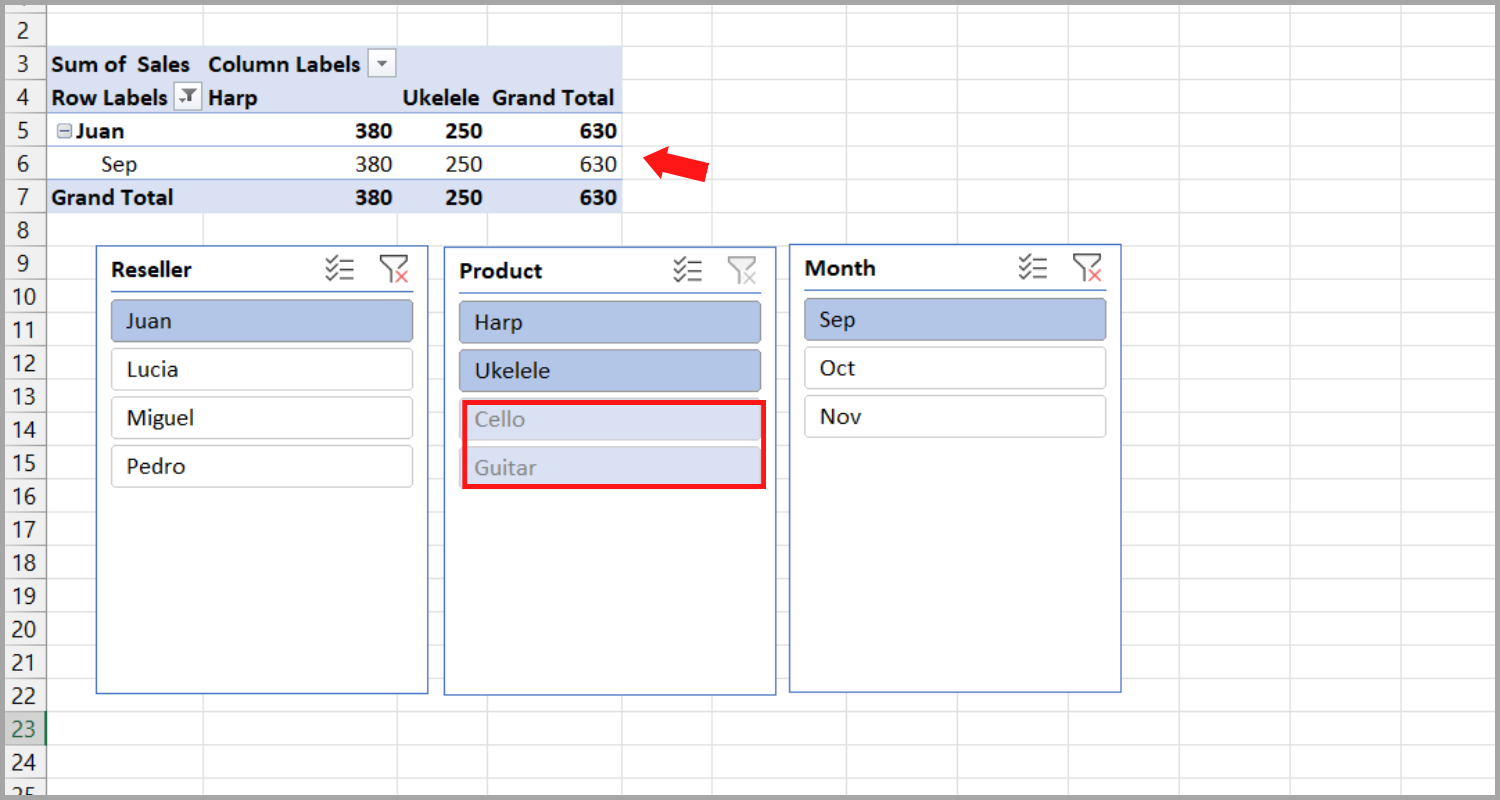Enable Multi-Select in the Product slicer
Viewport: 1500px width, 800px height.
(688, 270)
